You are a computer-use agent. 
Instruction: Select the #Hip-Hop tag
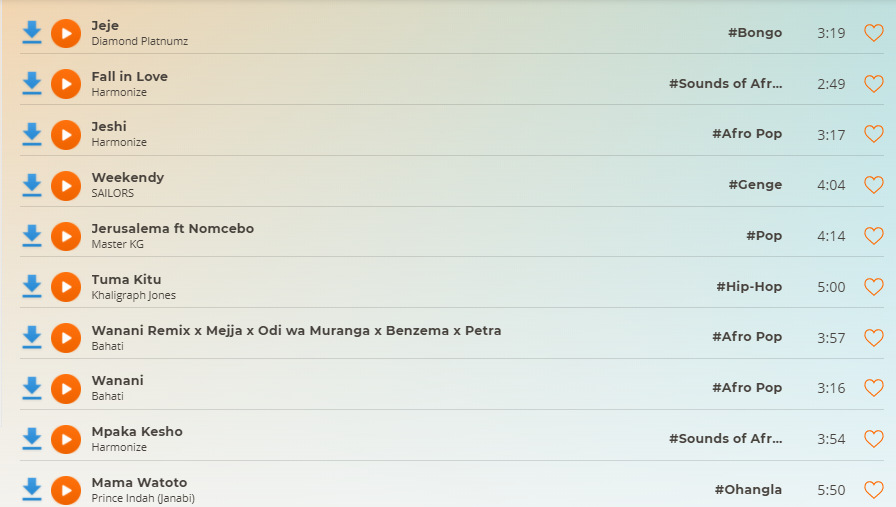749,286
